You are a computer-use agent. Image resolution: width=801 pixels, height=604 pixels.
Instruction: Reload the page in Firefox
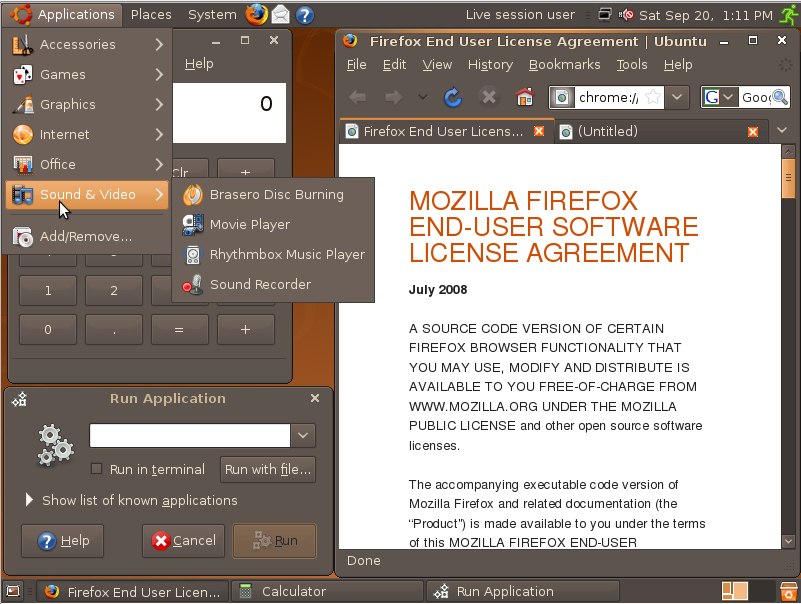[453, 97]
